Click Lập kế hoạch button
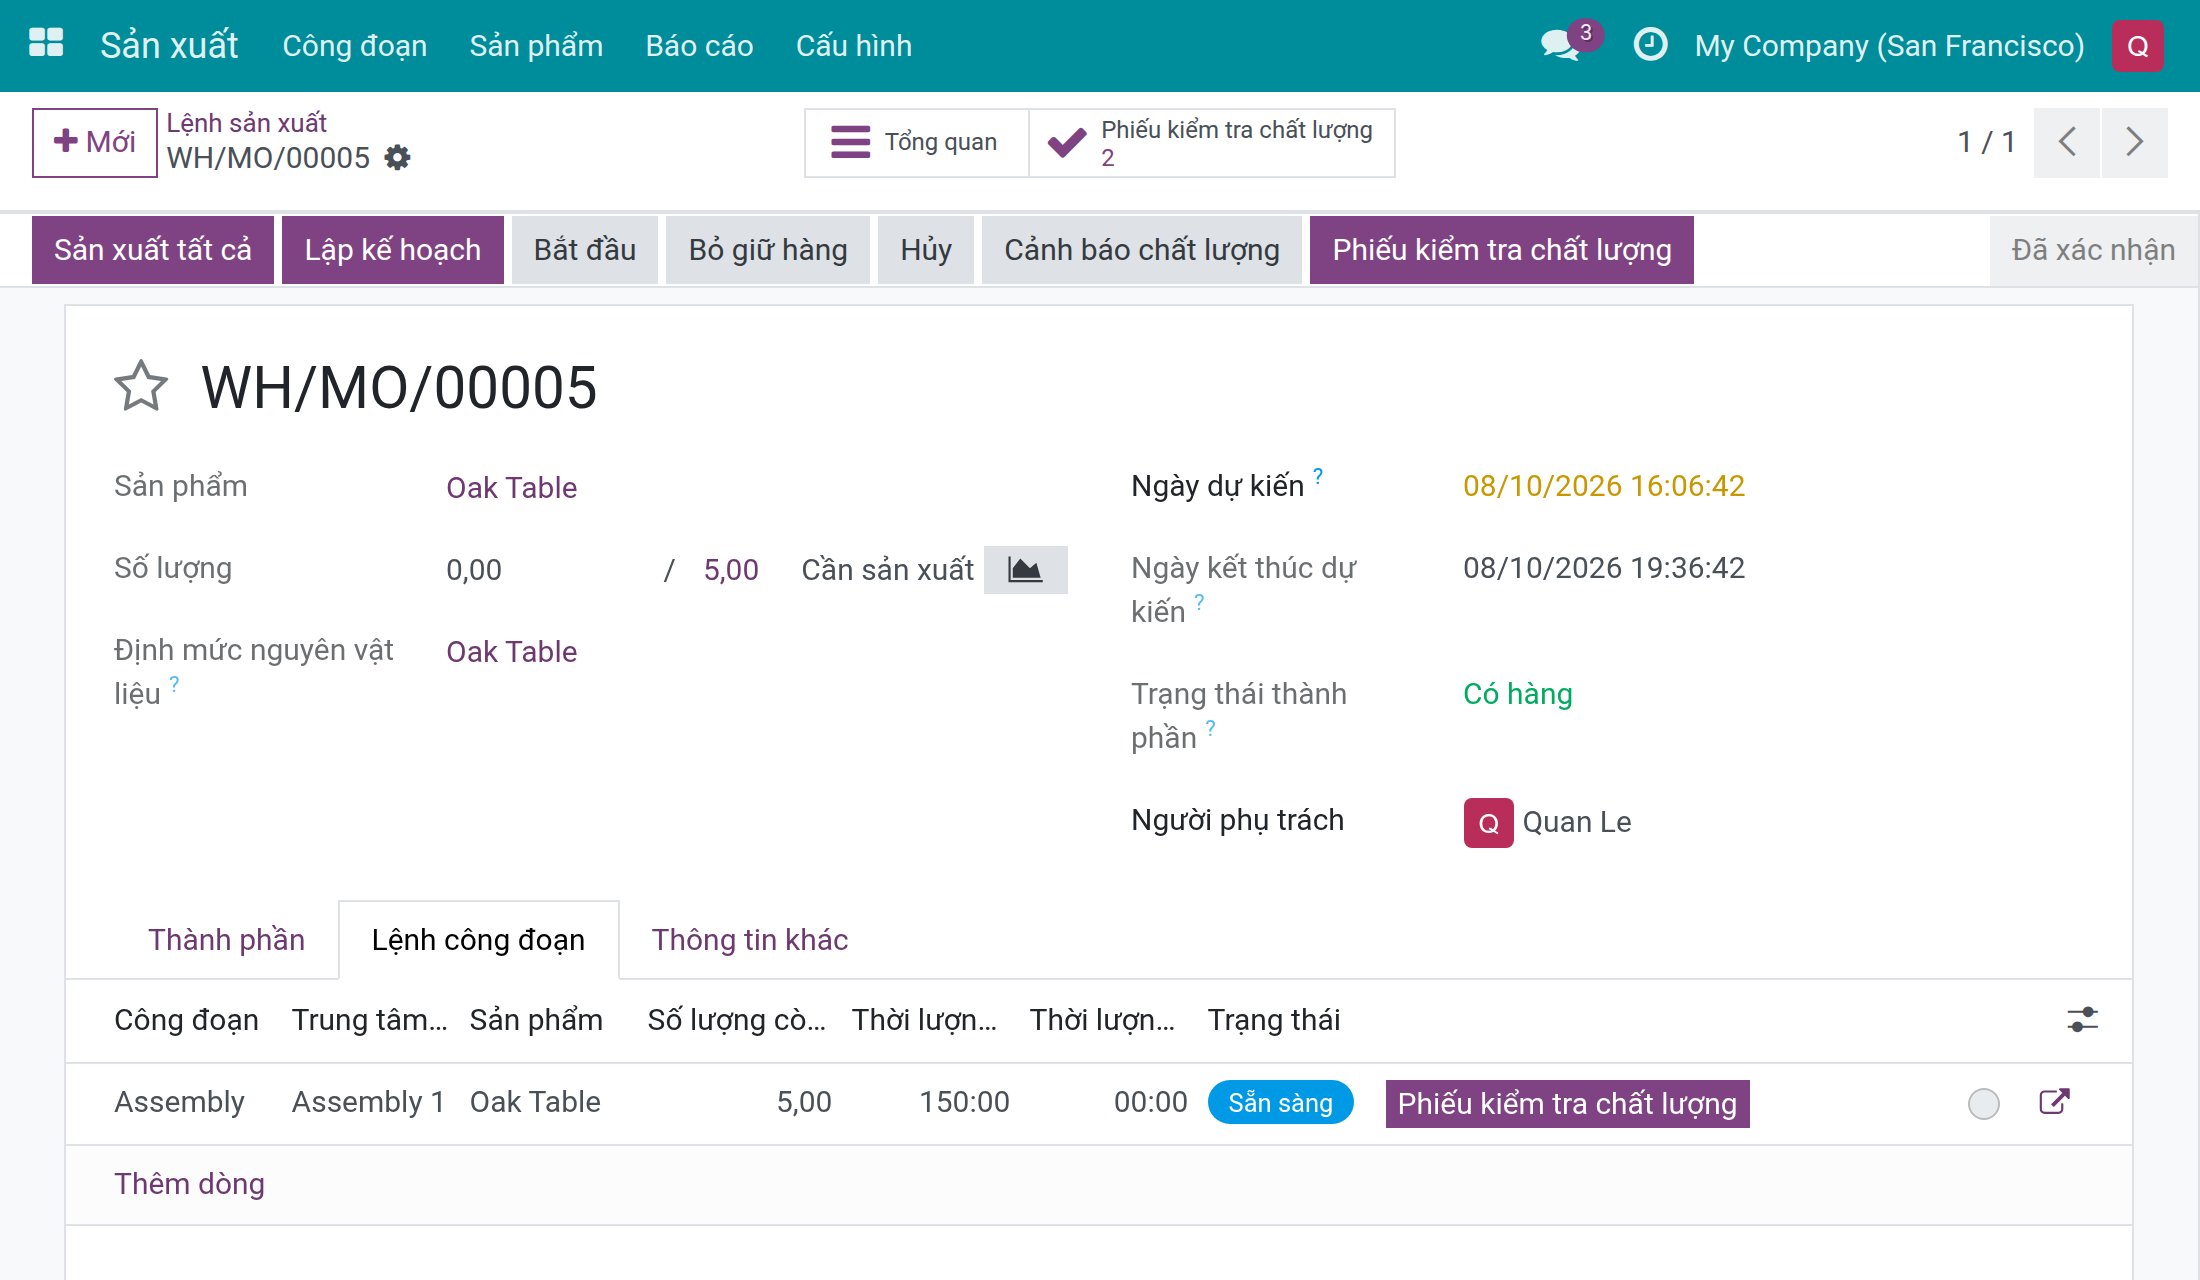The width and height of the screenshot is (2200, 1280). (393, 250)
